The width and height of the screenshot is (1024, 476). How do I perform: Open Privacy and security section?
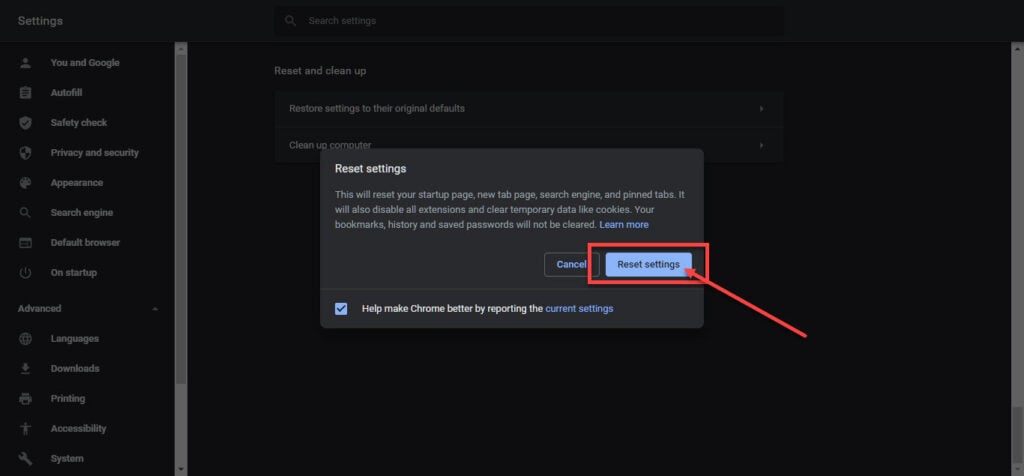point(95,153)
